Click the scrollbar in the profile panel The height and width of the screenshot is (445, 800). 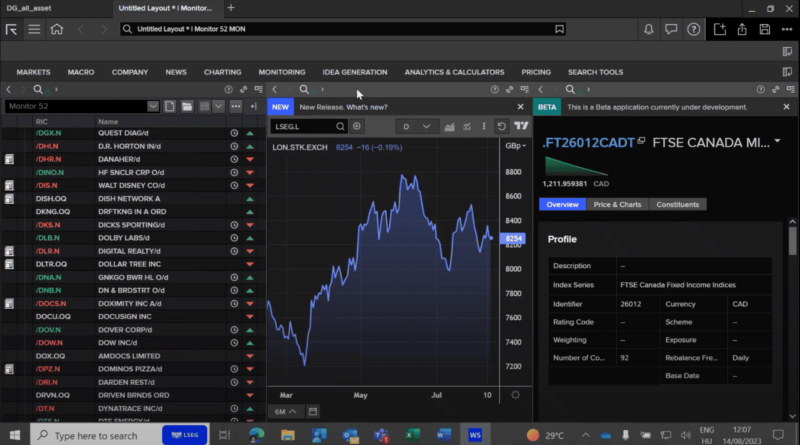click(x=792, y=240)
